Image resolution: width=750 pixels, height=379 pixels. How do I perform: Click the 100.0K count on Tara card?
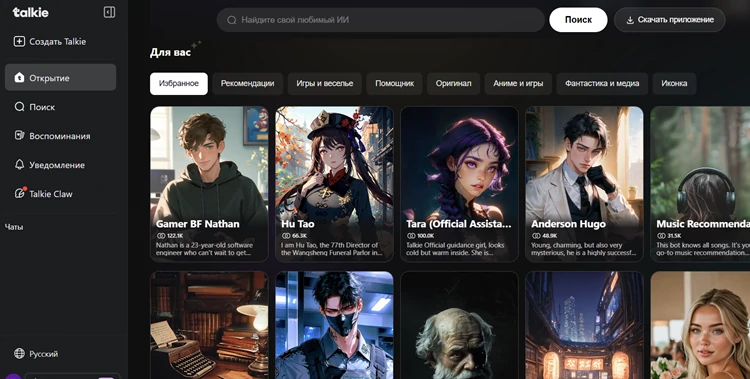click(426, 236)
